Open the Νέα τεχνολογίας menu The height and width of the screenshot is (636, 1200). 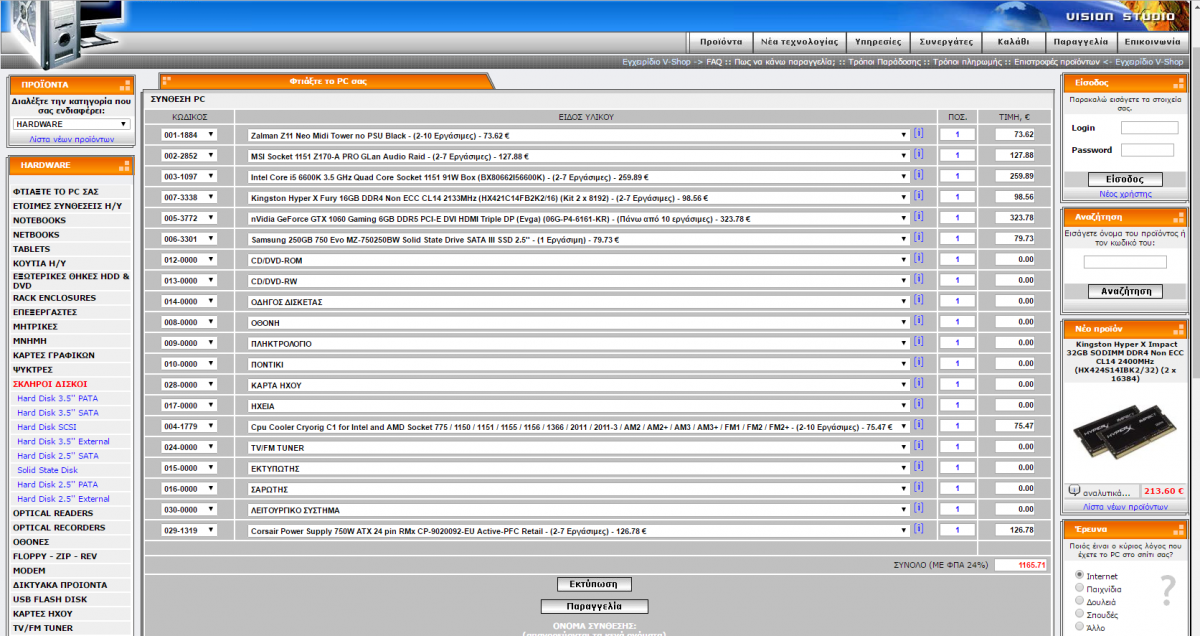[x=798, y=43]
